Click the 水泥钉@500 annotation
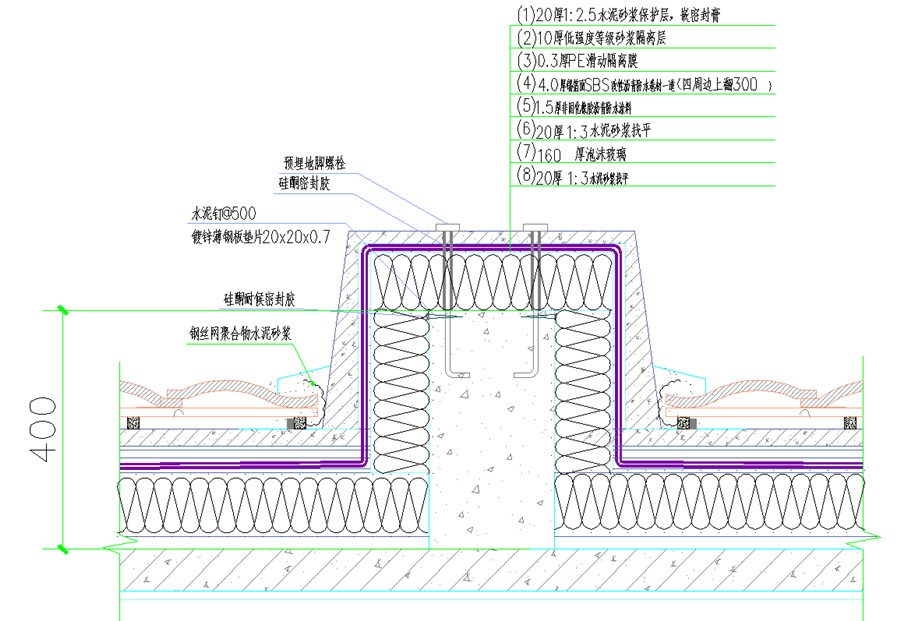Image resolution: width=900 pixels, height=621 pixels. click(224, 214)
